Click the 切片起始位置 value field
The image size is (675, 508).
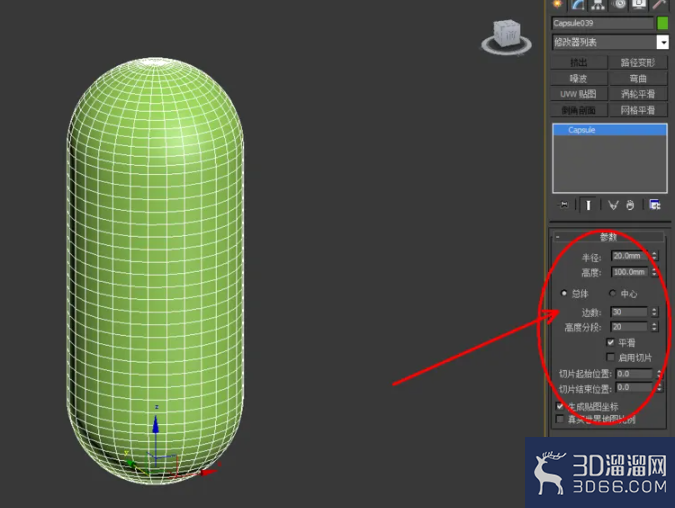[634, 374]
